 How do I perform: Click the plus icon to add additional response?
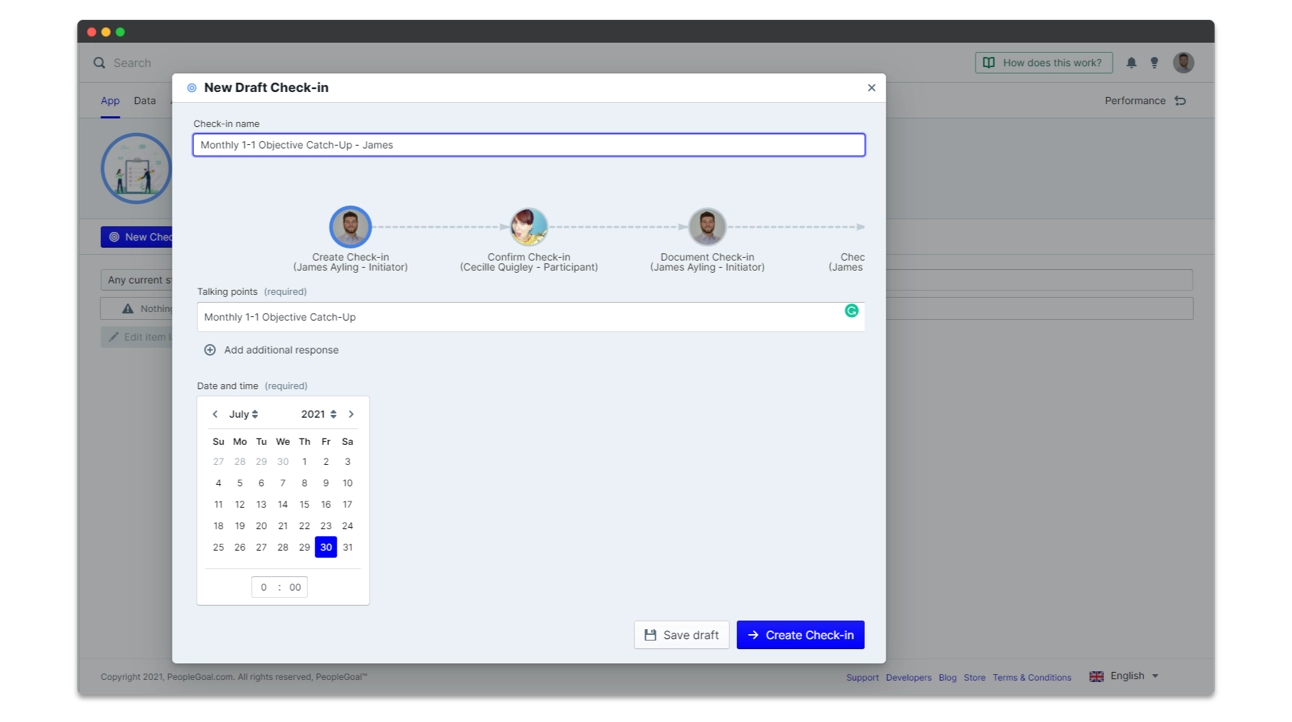[x=210, y=350]
